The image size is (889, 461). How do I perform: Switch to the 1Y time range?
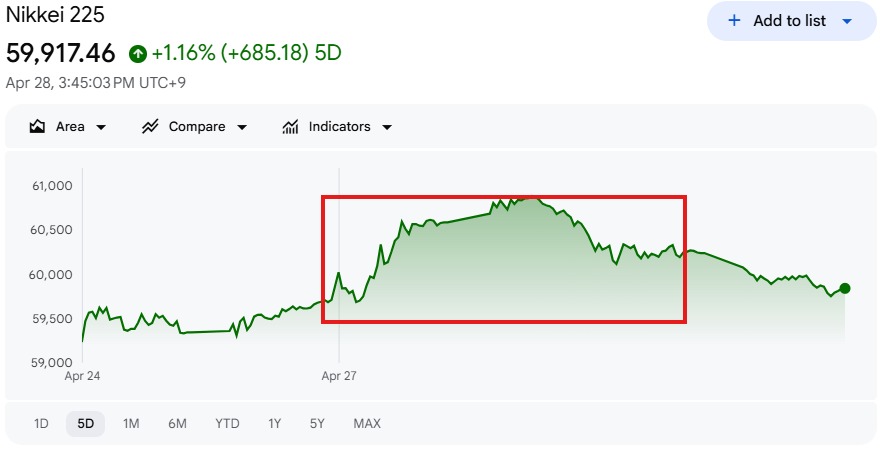[x=274, y=424]
